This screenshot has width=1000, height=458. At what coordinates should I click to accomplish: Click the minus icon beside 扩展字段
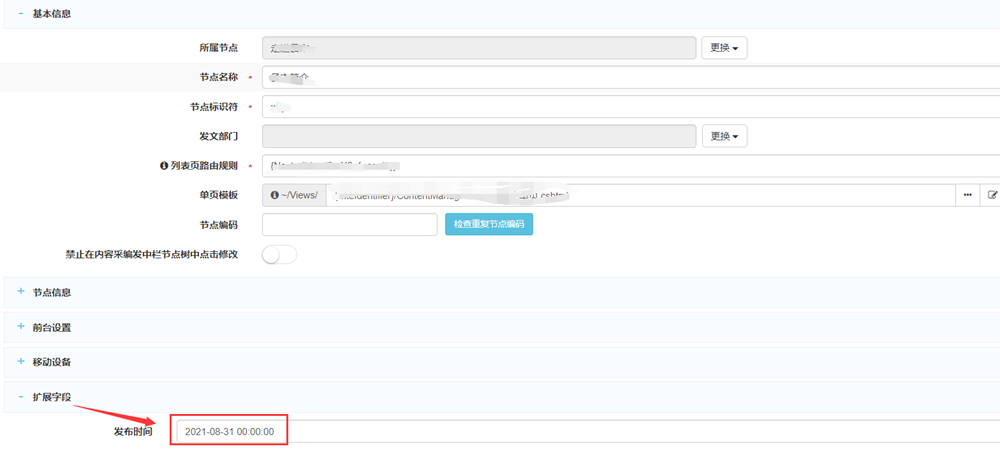20,397
